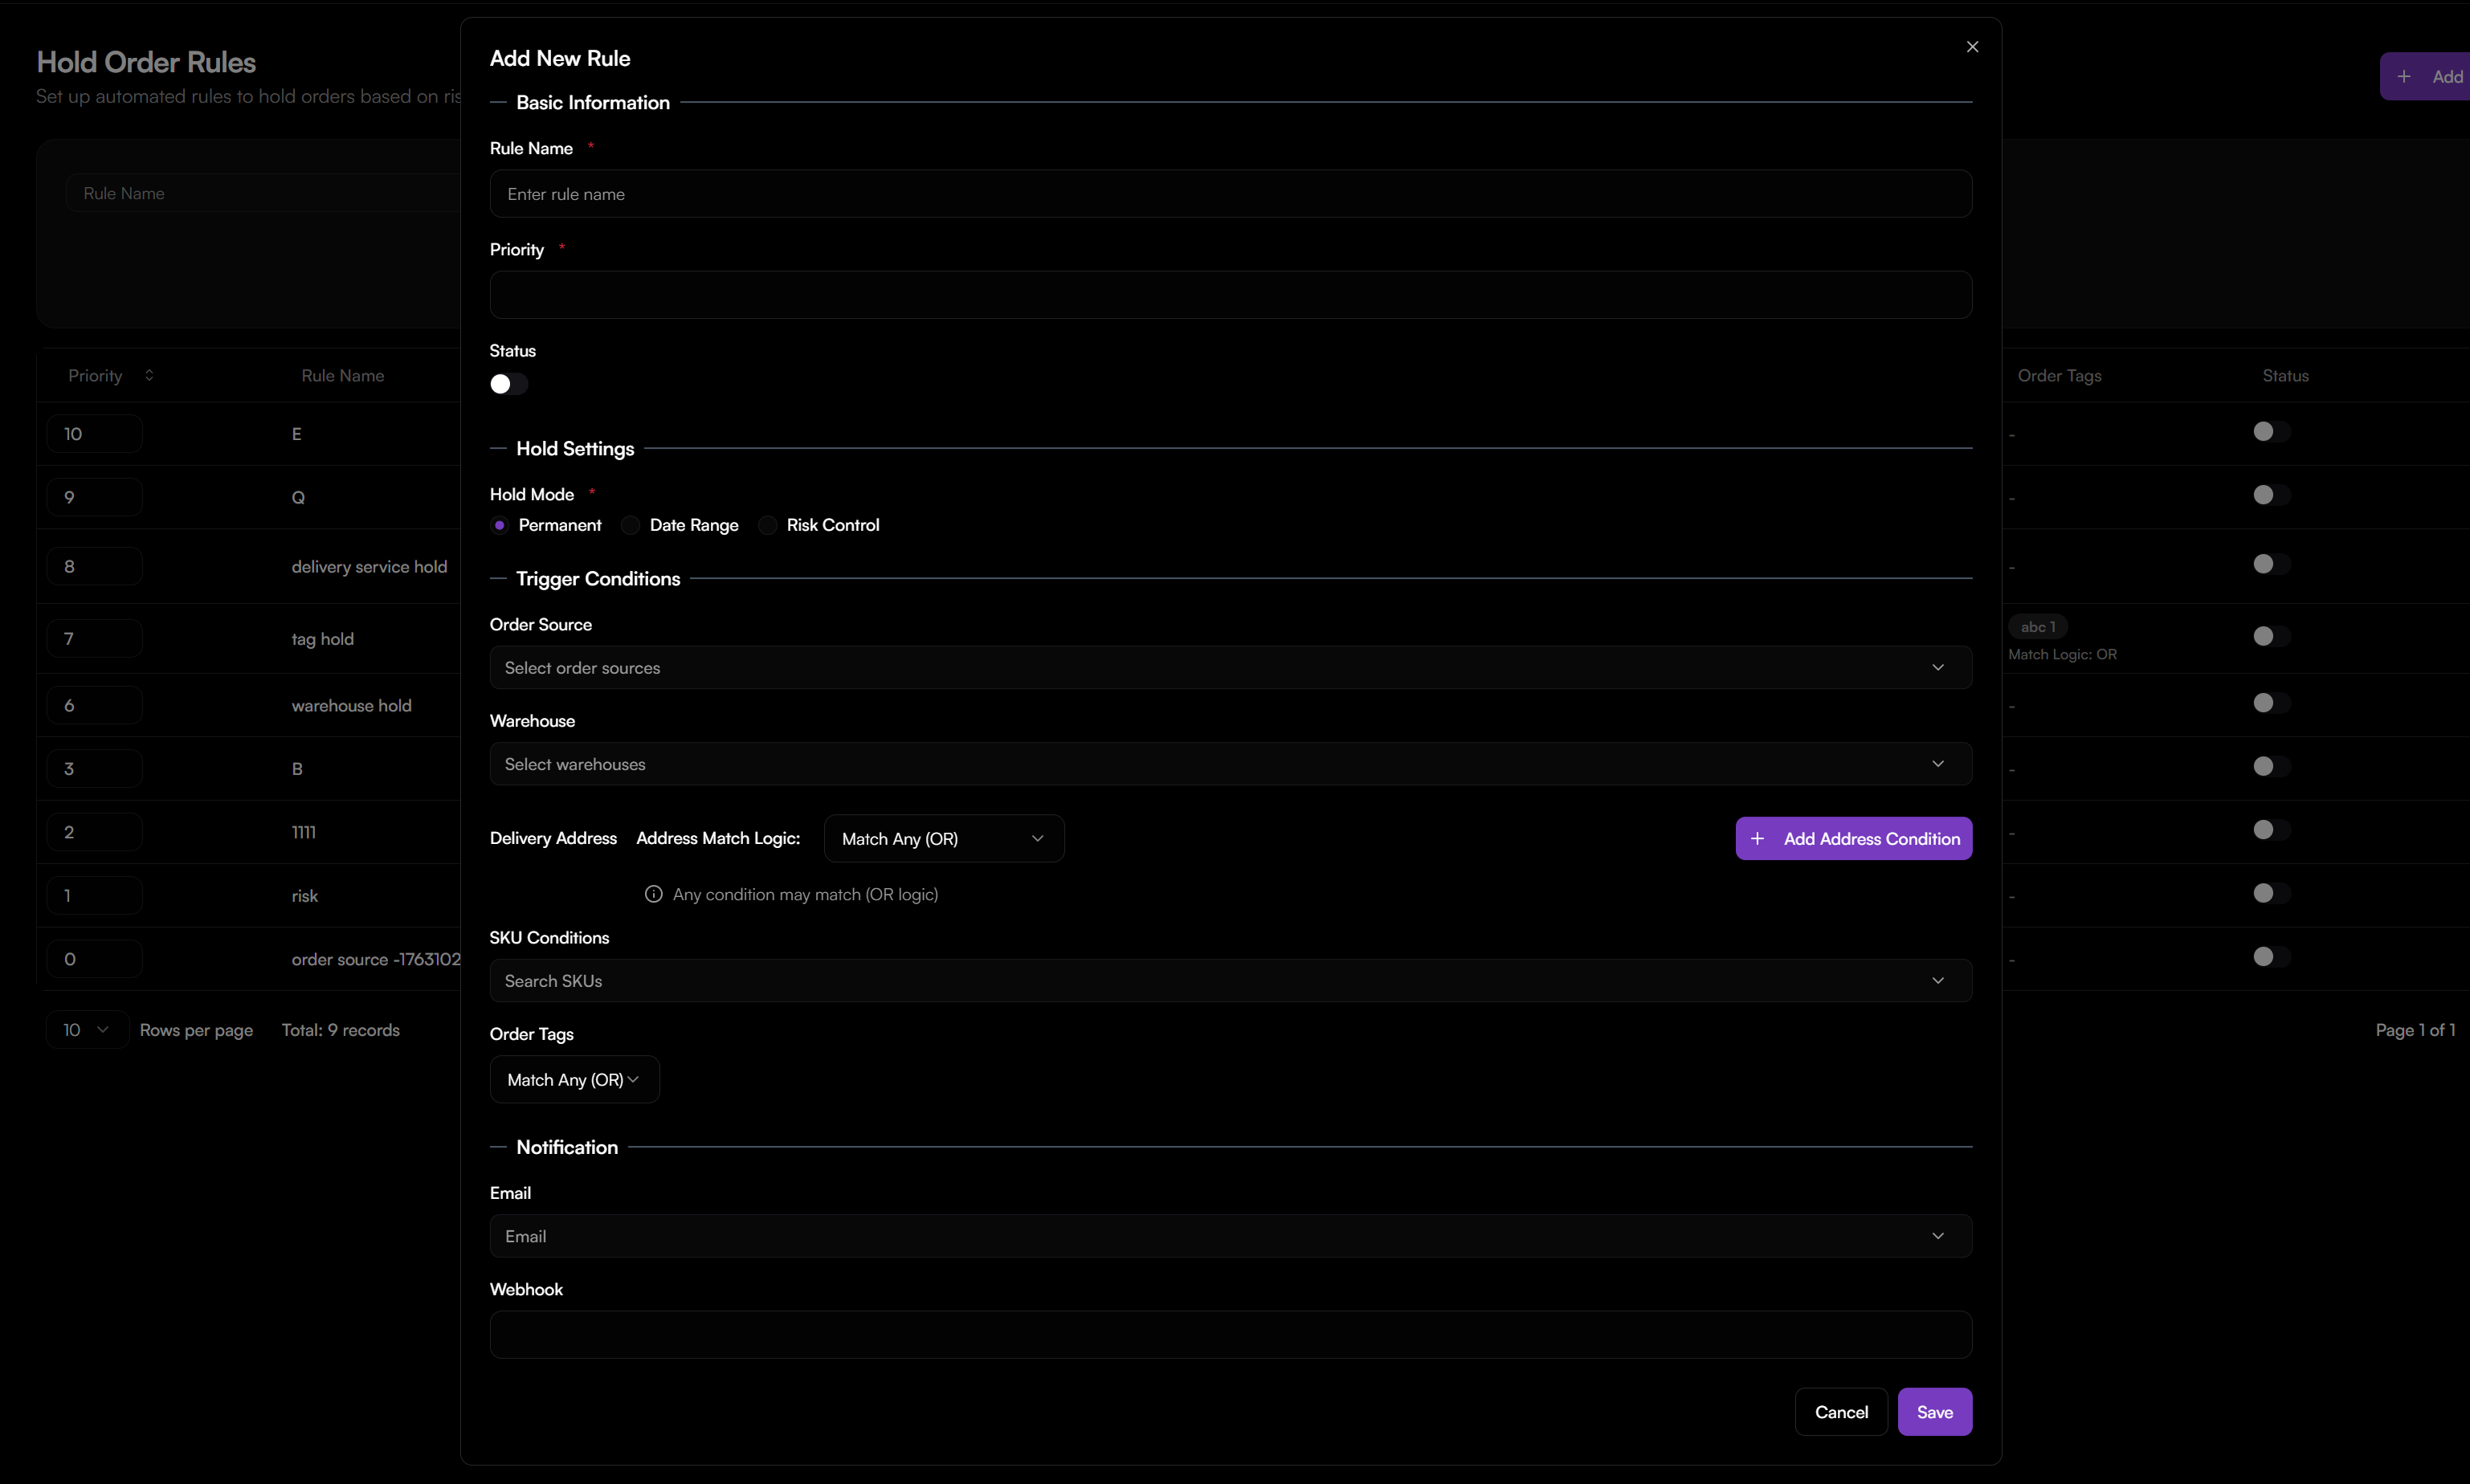Click the chevron in Email notification field
The height and width of the screenshot is (1484, 2470).
[1937, 1236]
